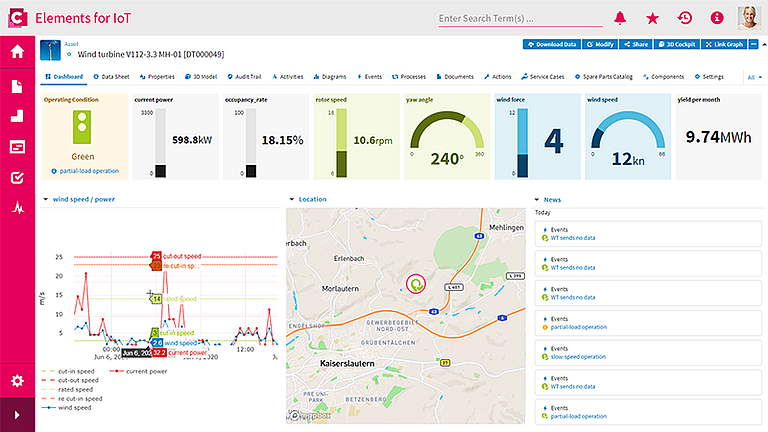
Task: Click the yaw angle gauge showing 240°
Action: [x=447, y=138]
